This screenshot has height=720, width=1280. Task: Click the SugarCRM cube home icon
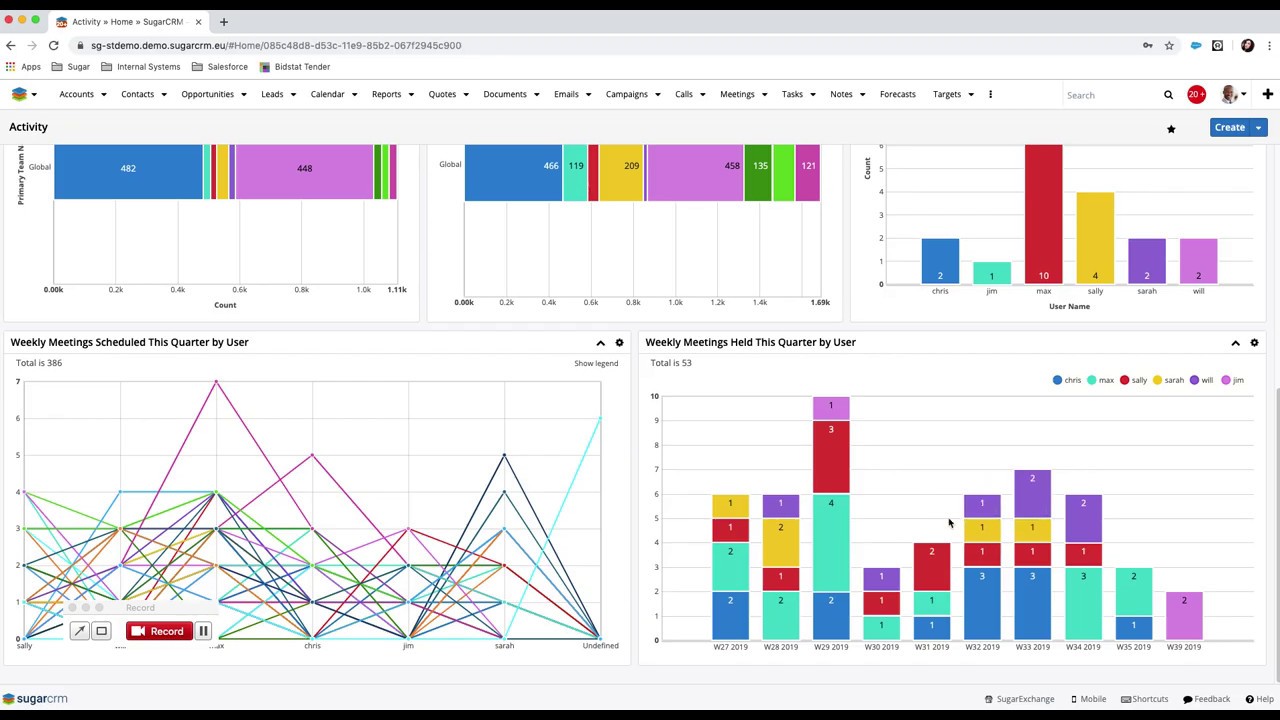tap(19, 94)
